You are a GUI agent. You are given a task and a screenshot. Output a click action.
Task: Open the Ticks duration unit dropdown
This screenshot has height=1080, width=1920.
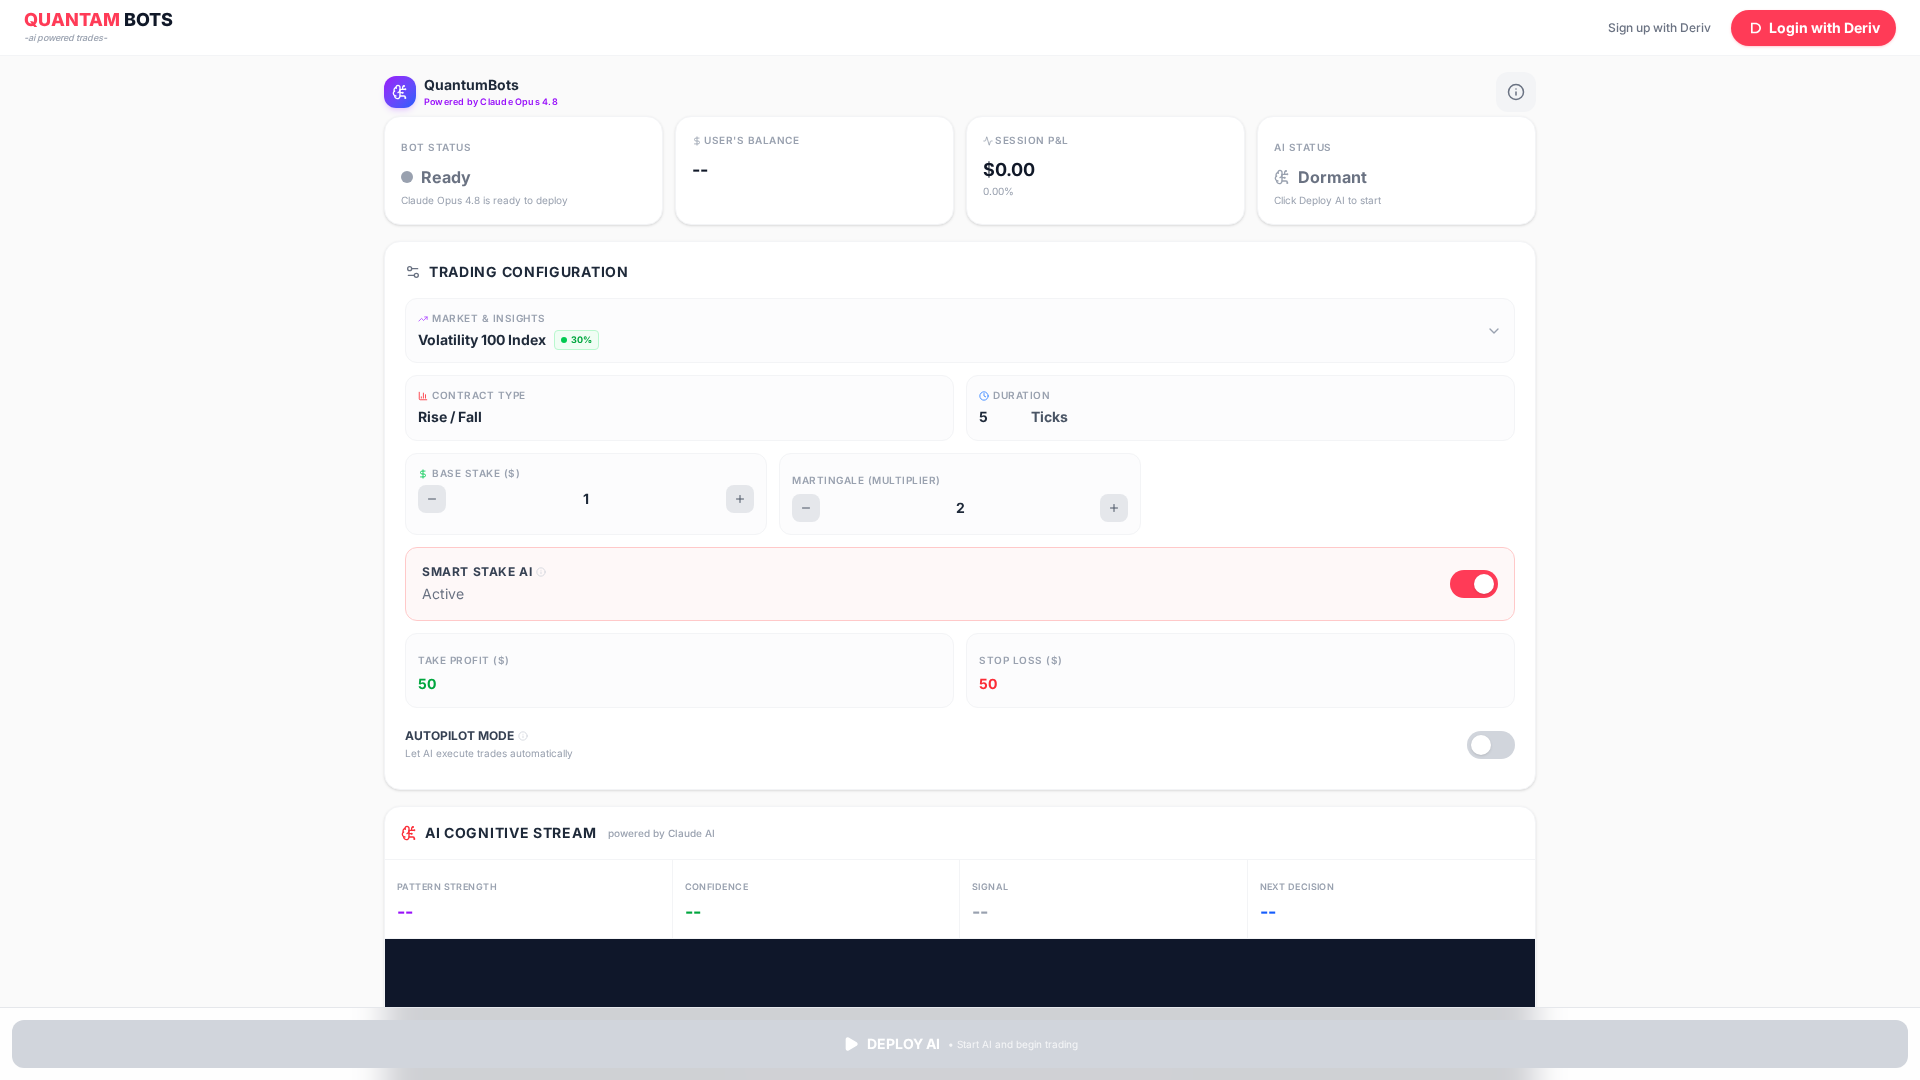[x=1049, y=417]
